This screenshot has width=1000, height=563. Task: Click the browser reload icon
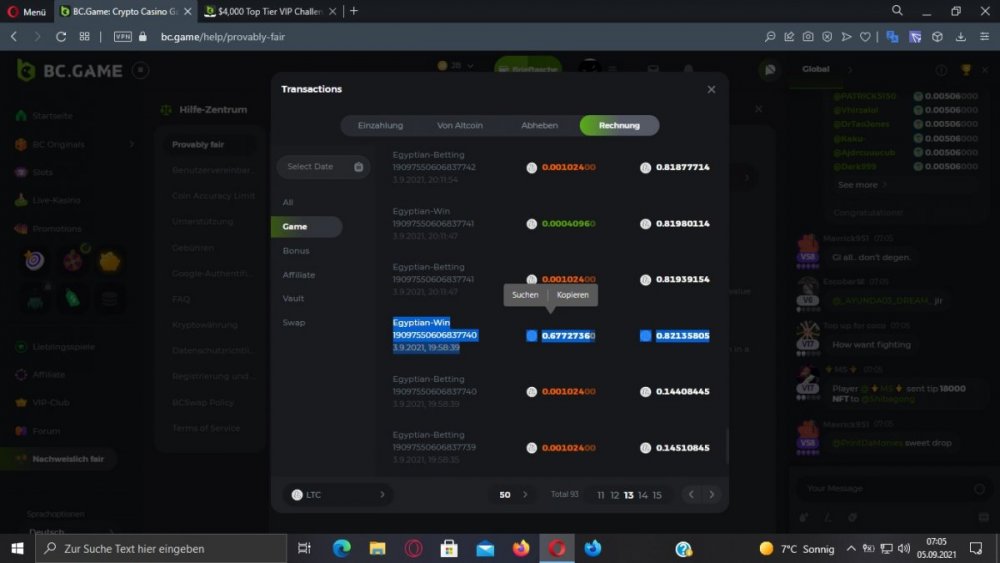[x=61, y=36]
